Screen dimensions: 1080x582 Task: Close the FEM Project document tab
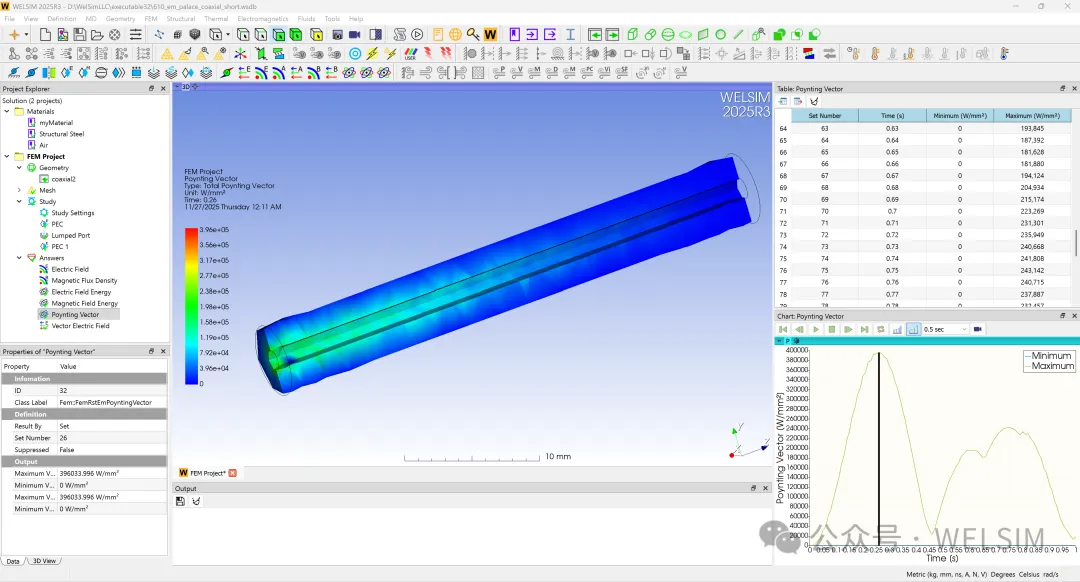click(x=233, y=473)
